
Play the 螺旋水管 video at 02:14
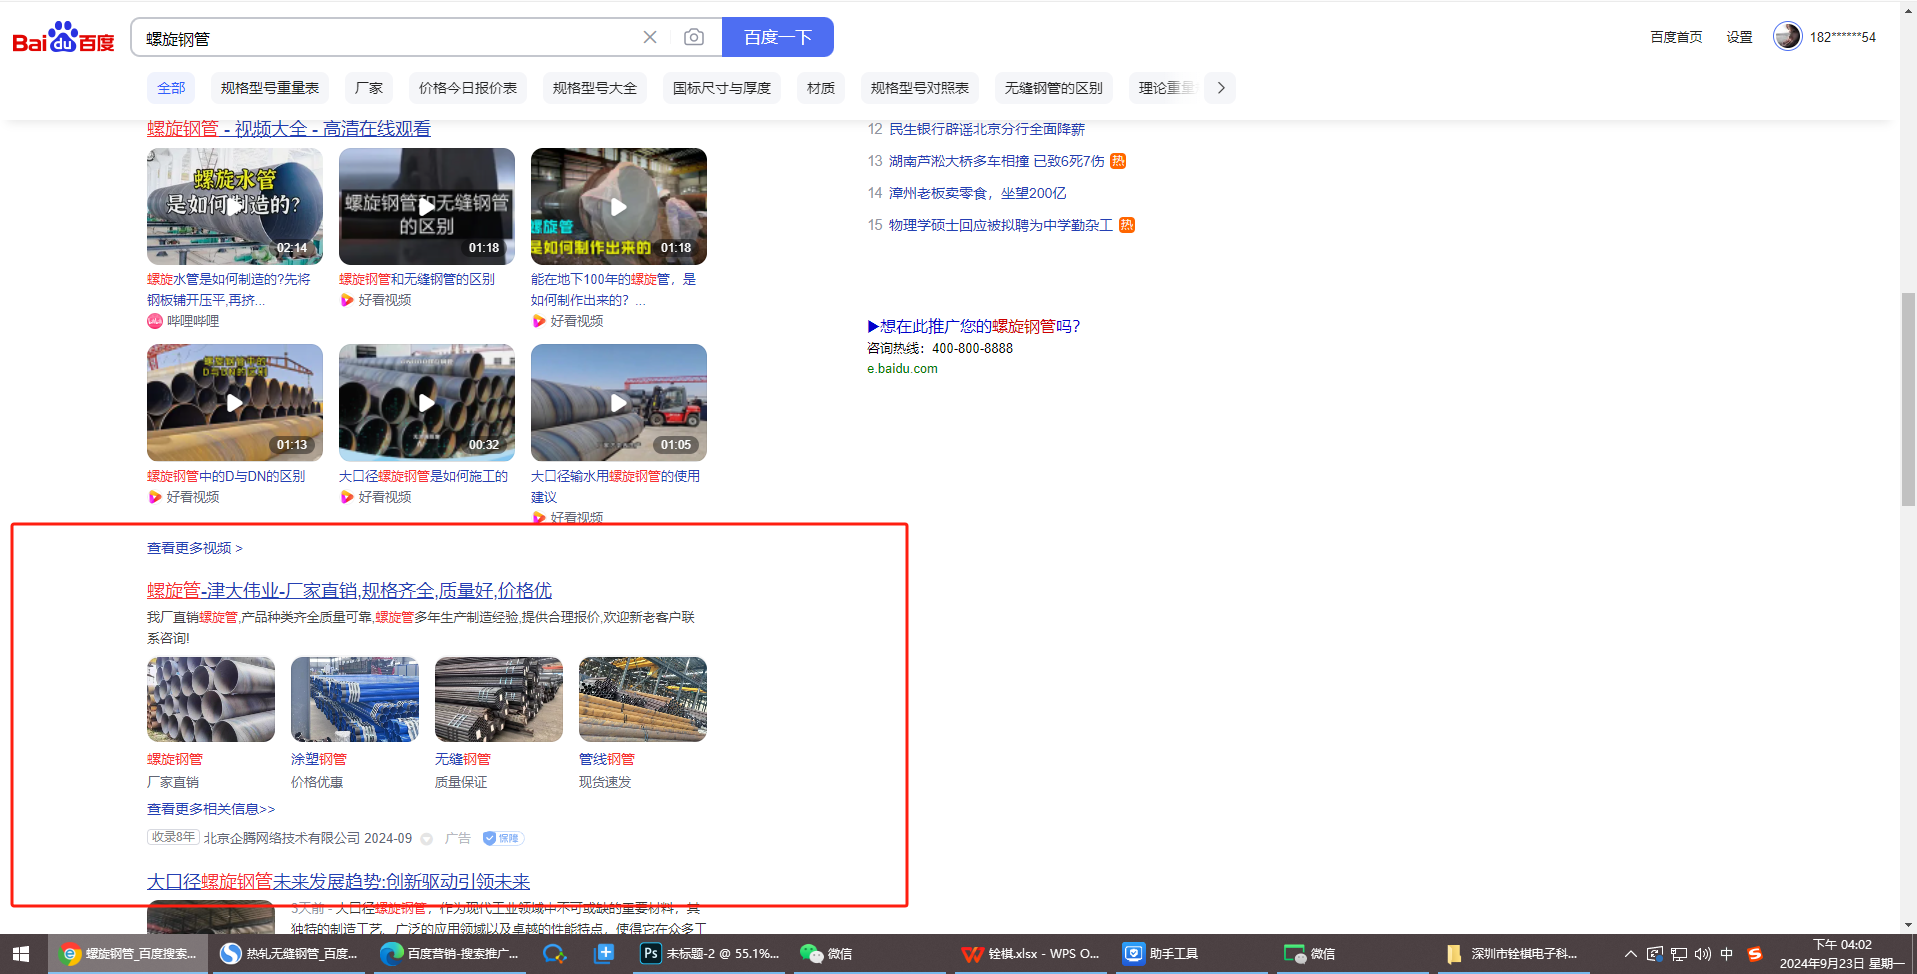(x=234, y=206)
